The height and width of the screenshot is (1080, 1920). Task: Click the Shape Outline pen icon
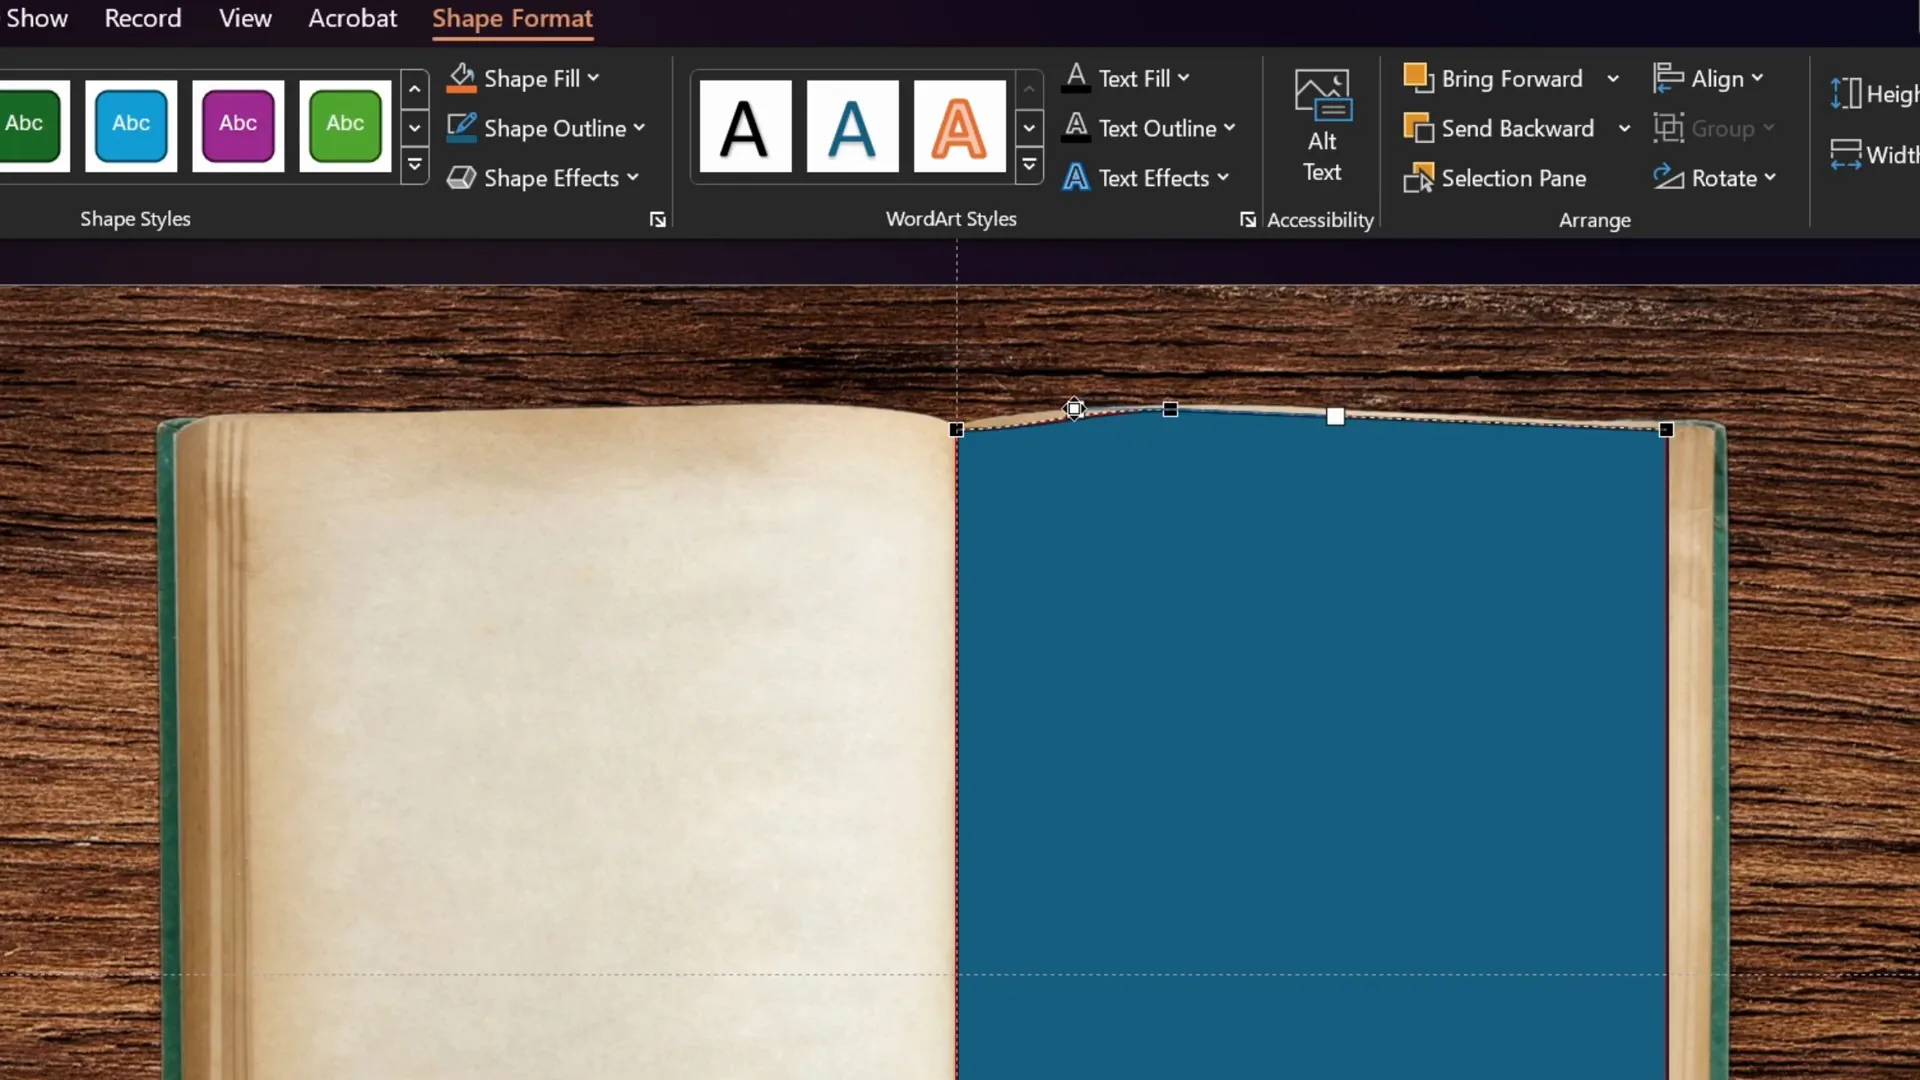[x=461, y=128]
